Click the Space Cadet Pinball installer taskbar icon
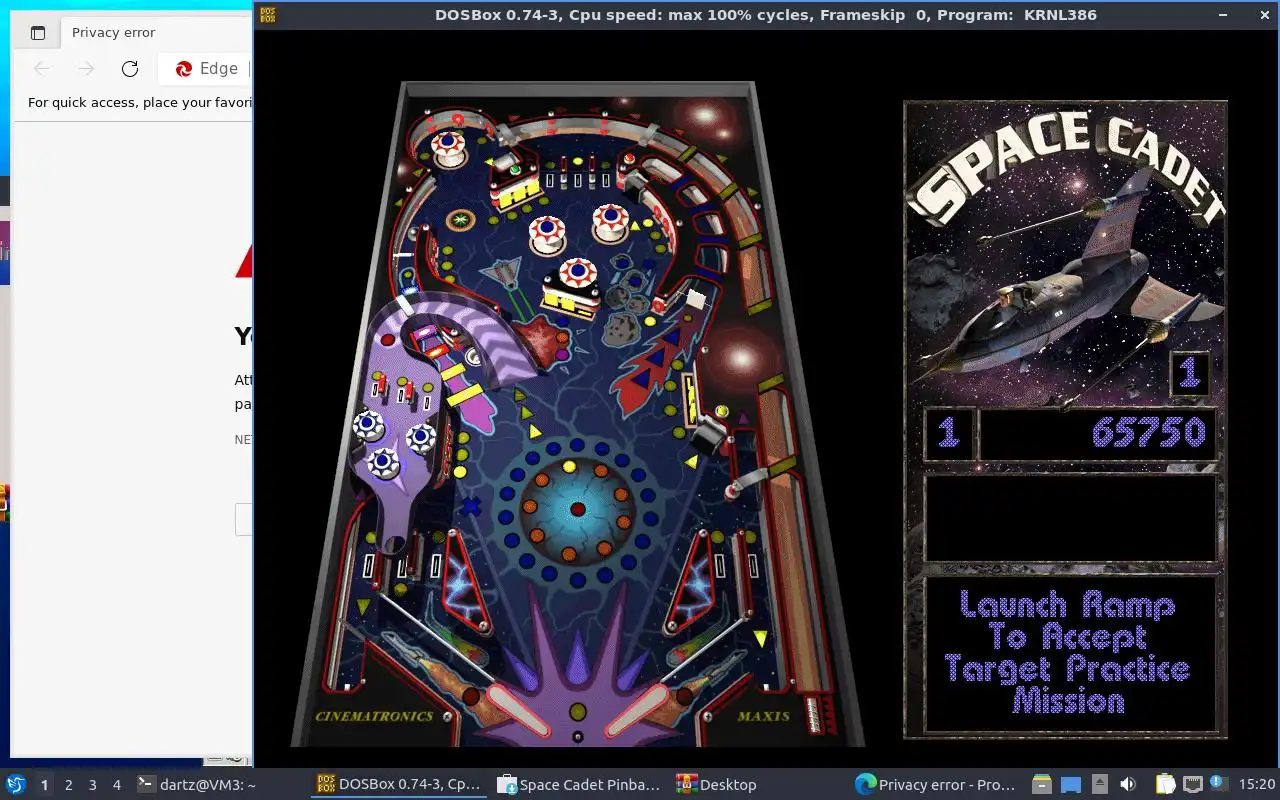 coord(506,784)
